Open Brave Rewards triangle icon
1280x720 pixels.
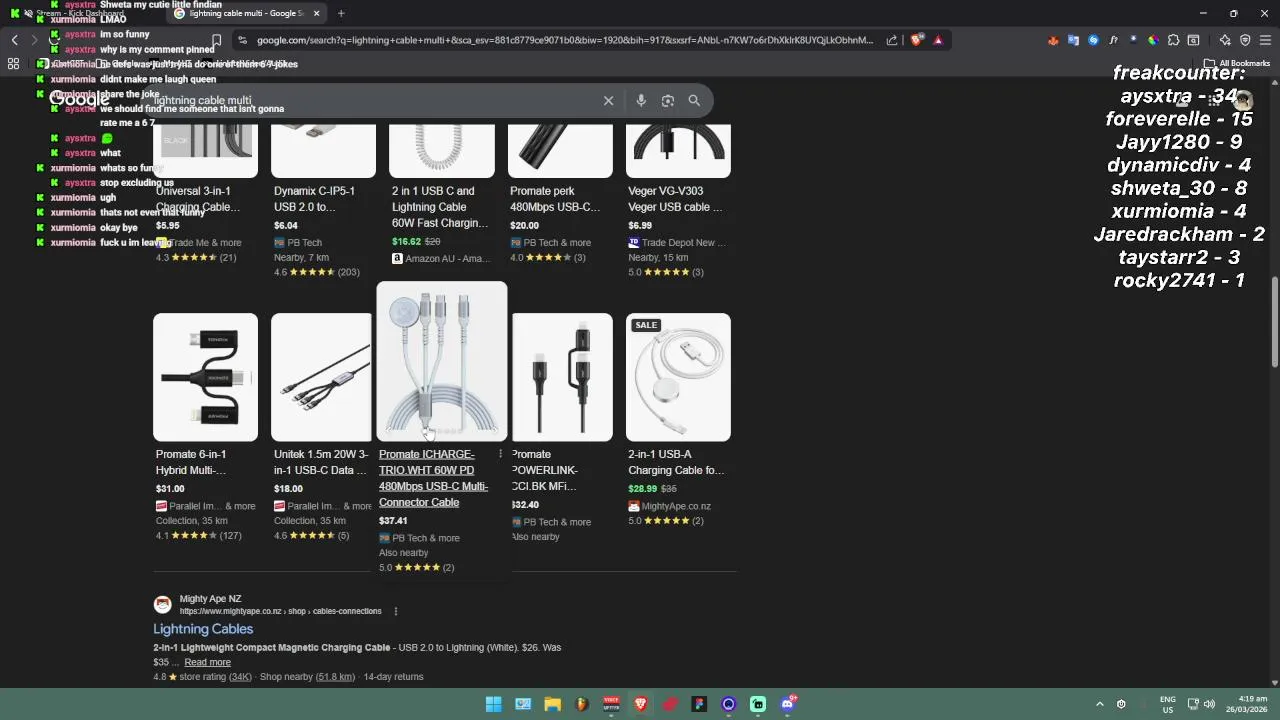(x=938, y=40)
